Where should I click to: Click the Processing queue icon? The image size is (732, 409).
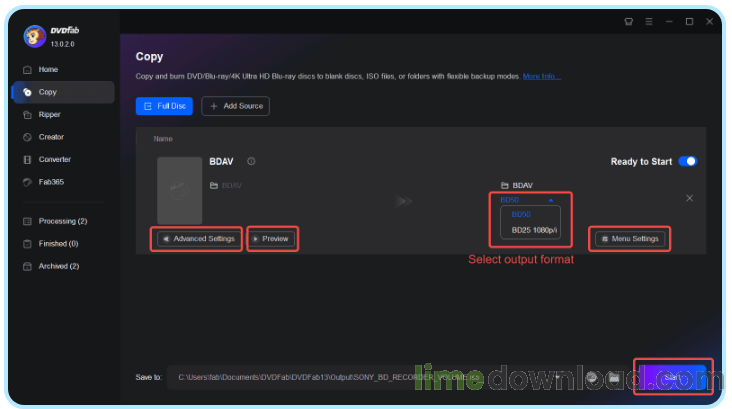click(x=27, y=221)
